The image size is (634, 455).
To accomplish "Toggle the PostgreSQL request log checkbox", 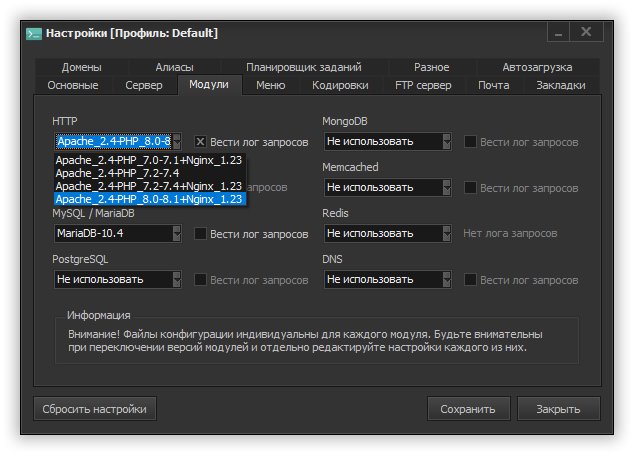I will (x=201, y=279).
